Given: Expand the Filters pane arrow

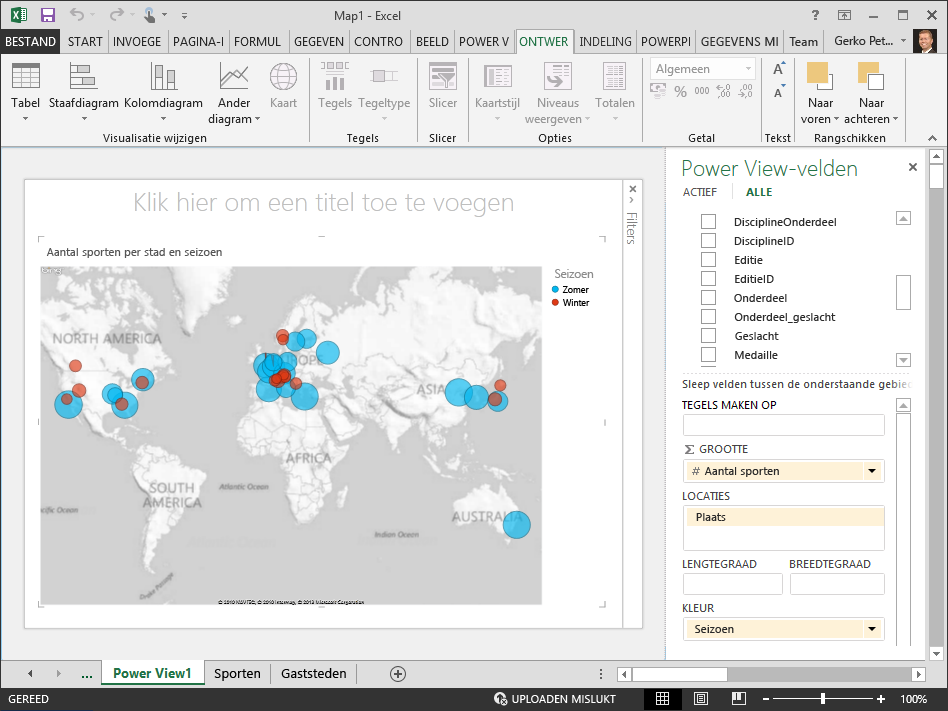Looking at the screenshot, I should [x=632, y=200].
